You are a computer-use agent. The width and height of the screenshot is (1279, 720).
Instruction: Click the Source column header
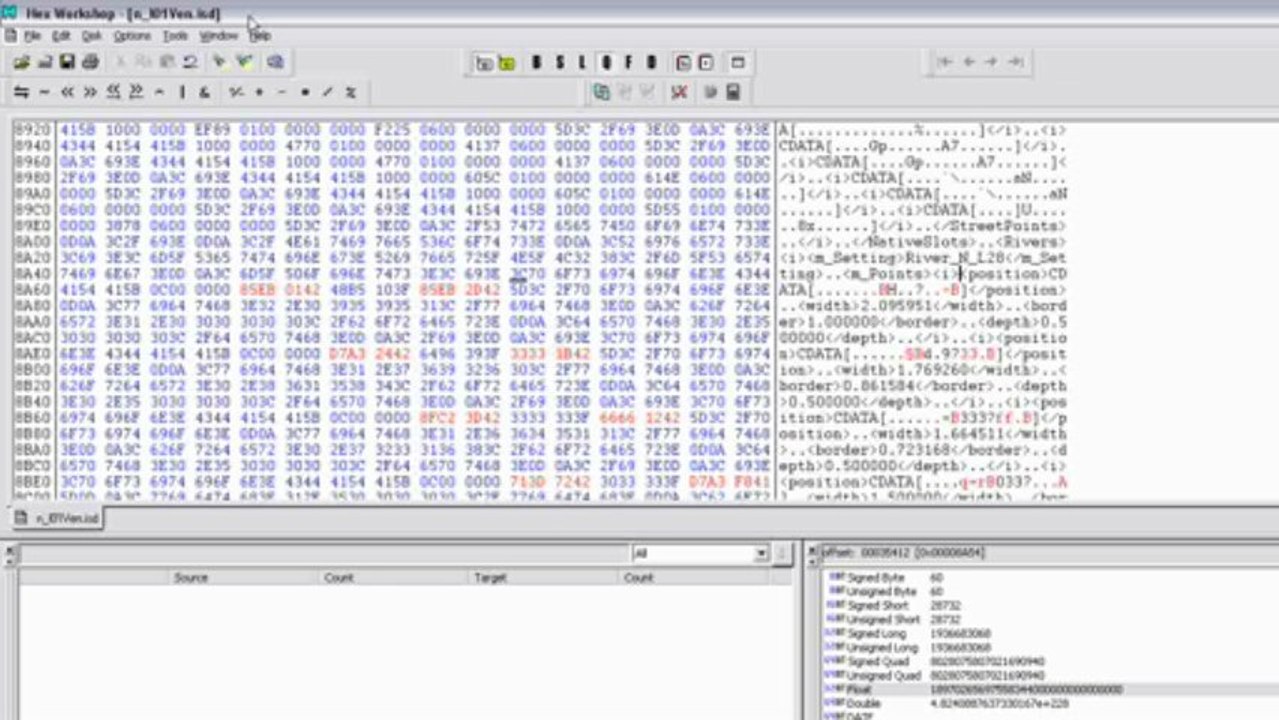[191, 577]
